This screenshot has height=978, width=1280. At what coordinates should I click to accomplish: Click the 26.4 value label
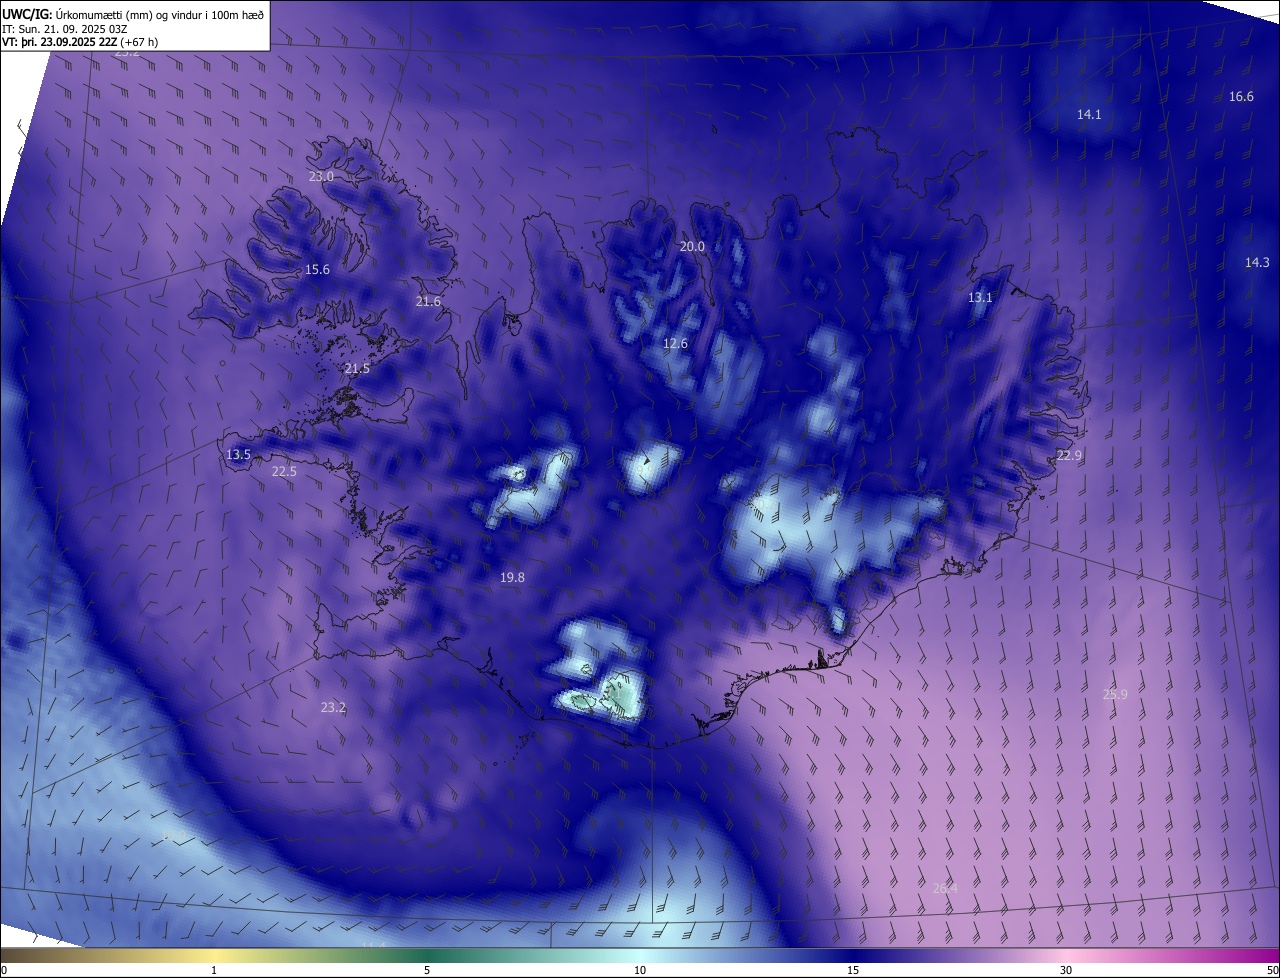(945, 888)
